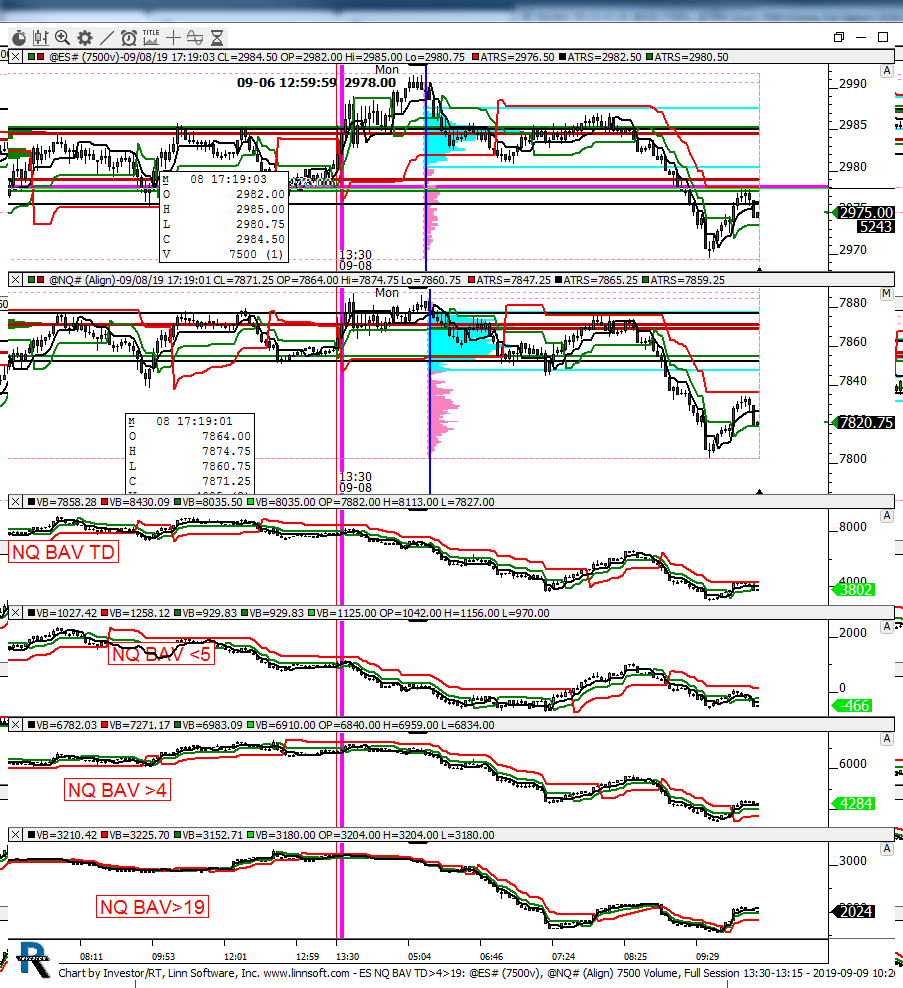Viewport: 903px width, 988px height.
Task: Close the pane with VB=6782.03 legend
Action: (15, 725)
